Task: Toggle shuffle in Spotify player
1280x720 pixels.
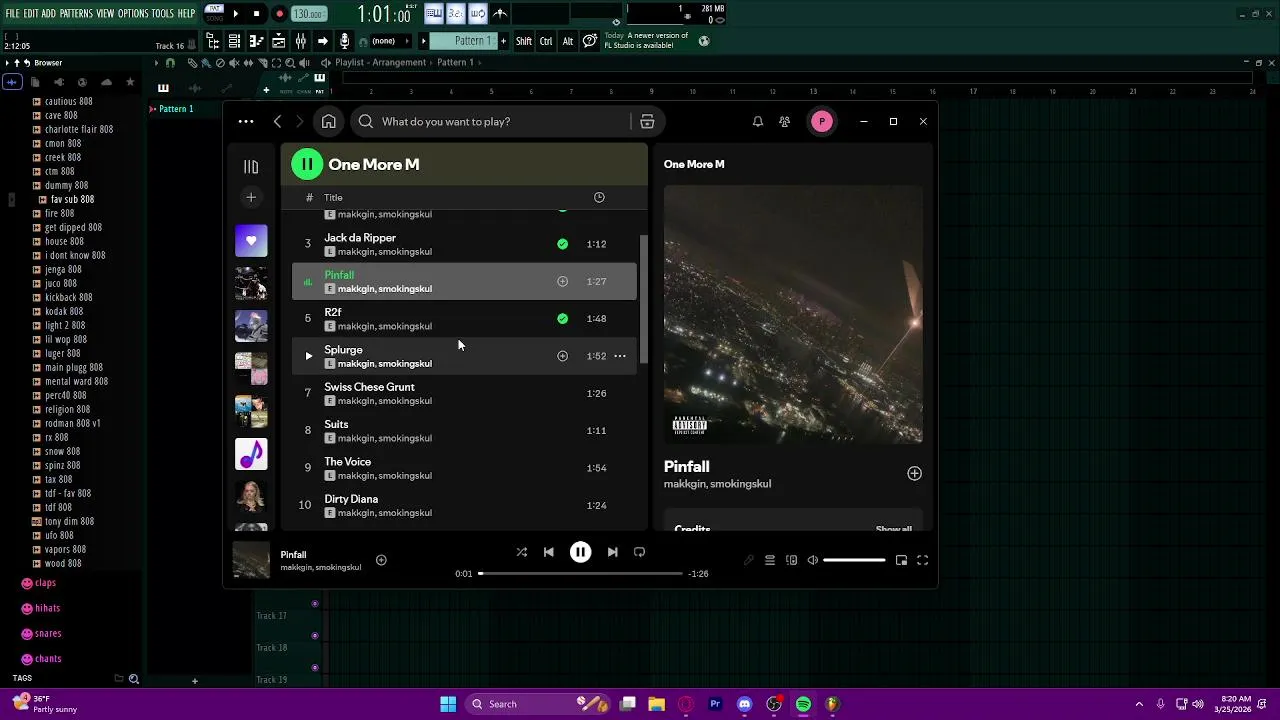Action: (x=521, y=552)
